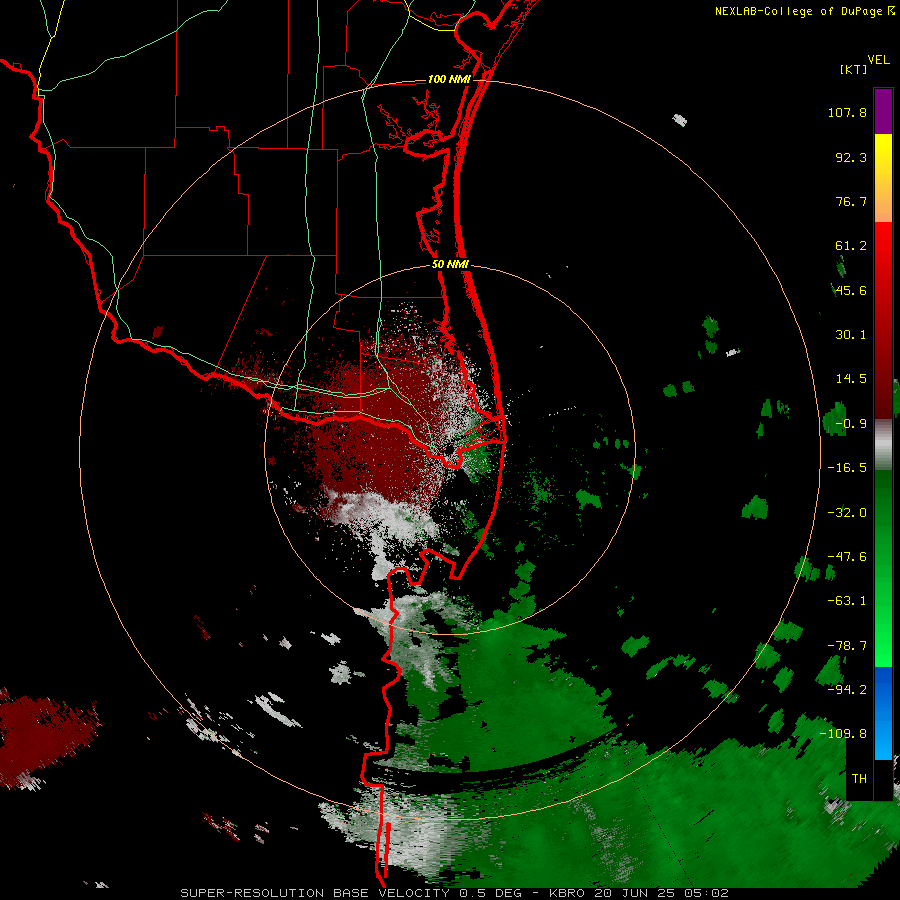Click the -78.7 legend value
Viewport: 900px width, 900px height.
pos(847,646)
